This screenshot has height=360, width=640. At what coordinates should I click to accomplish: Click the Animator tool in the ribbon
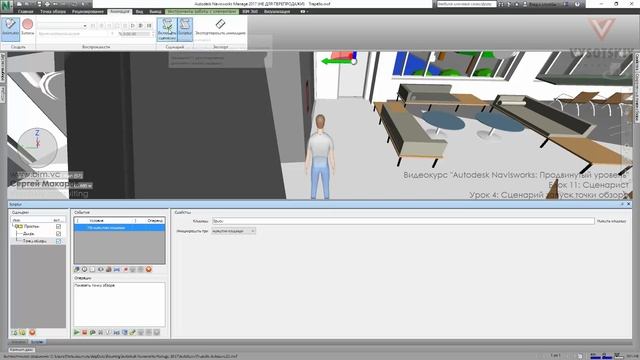10,29
